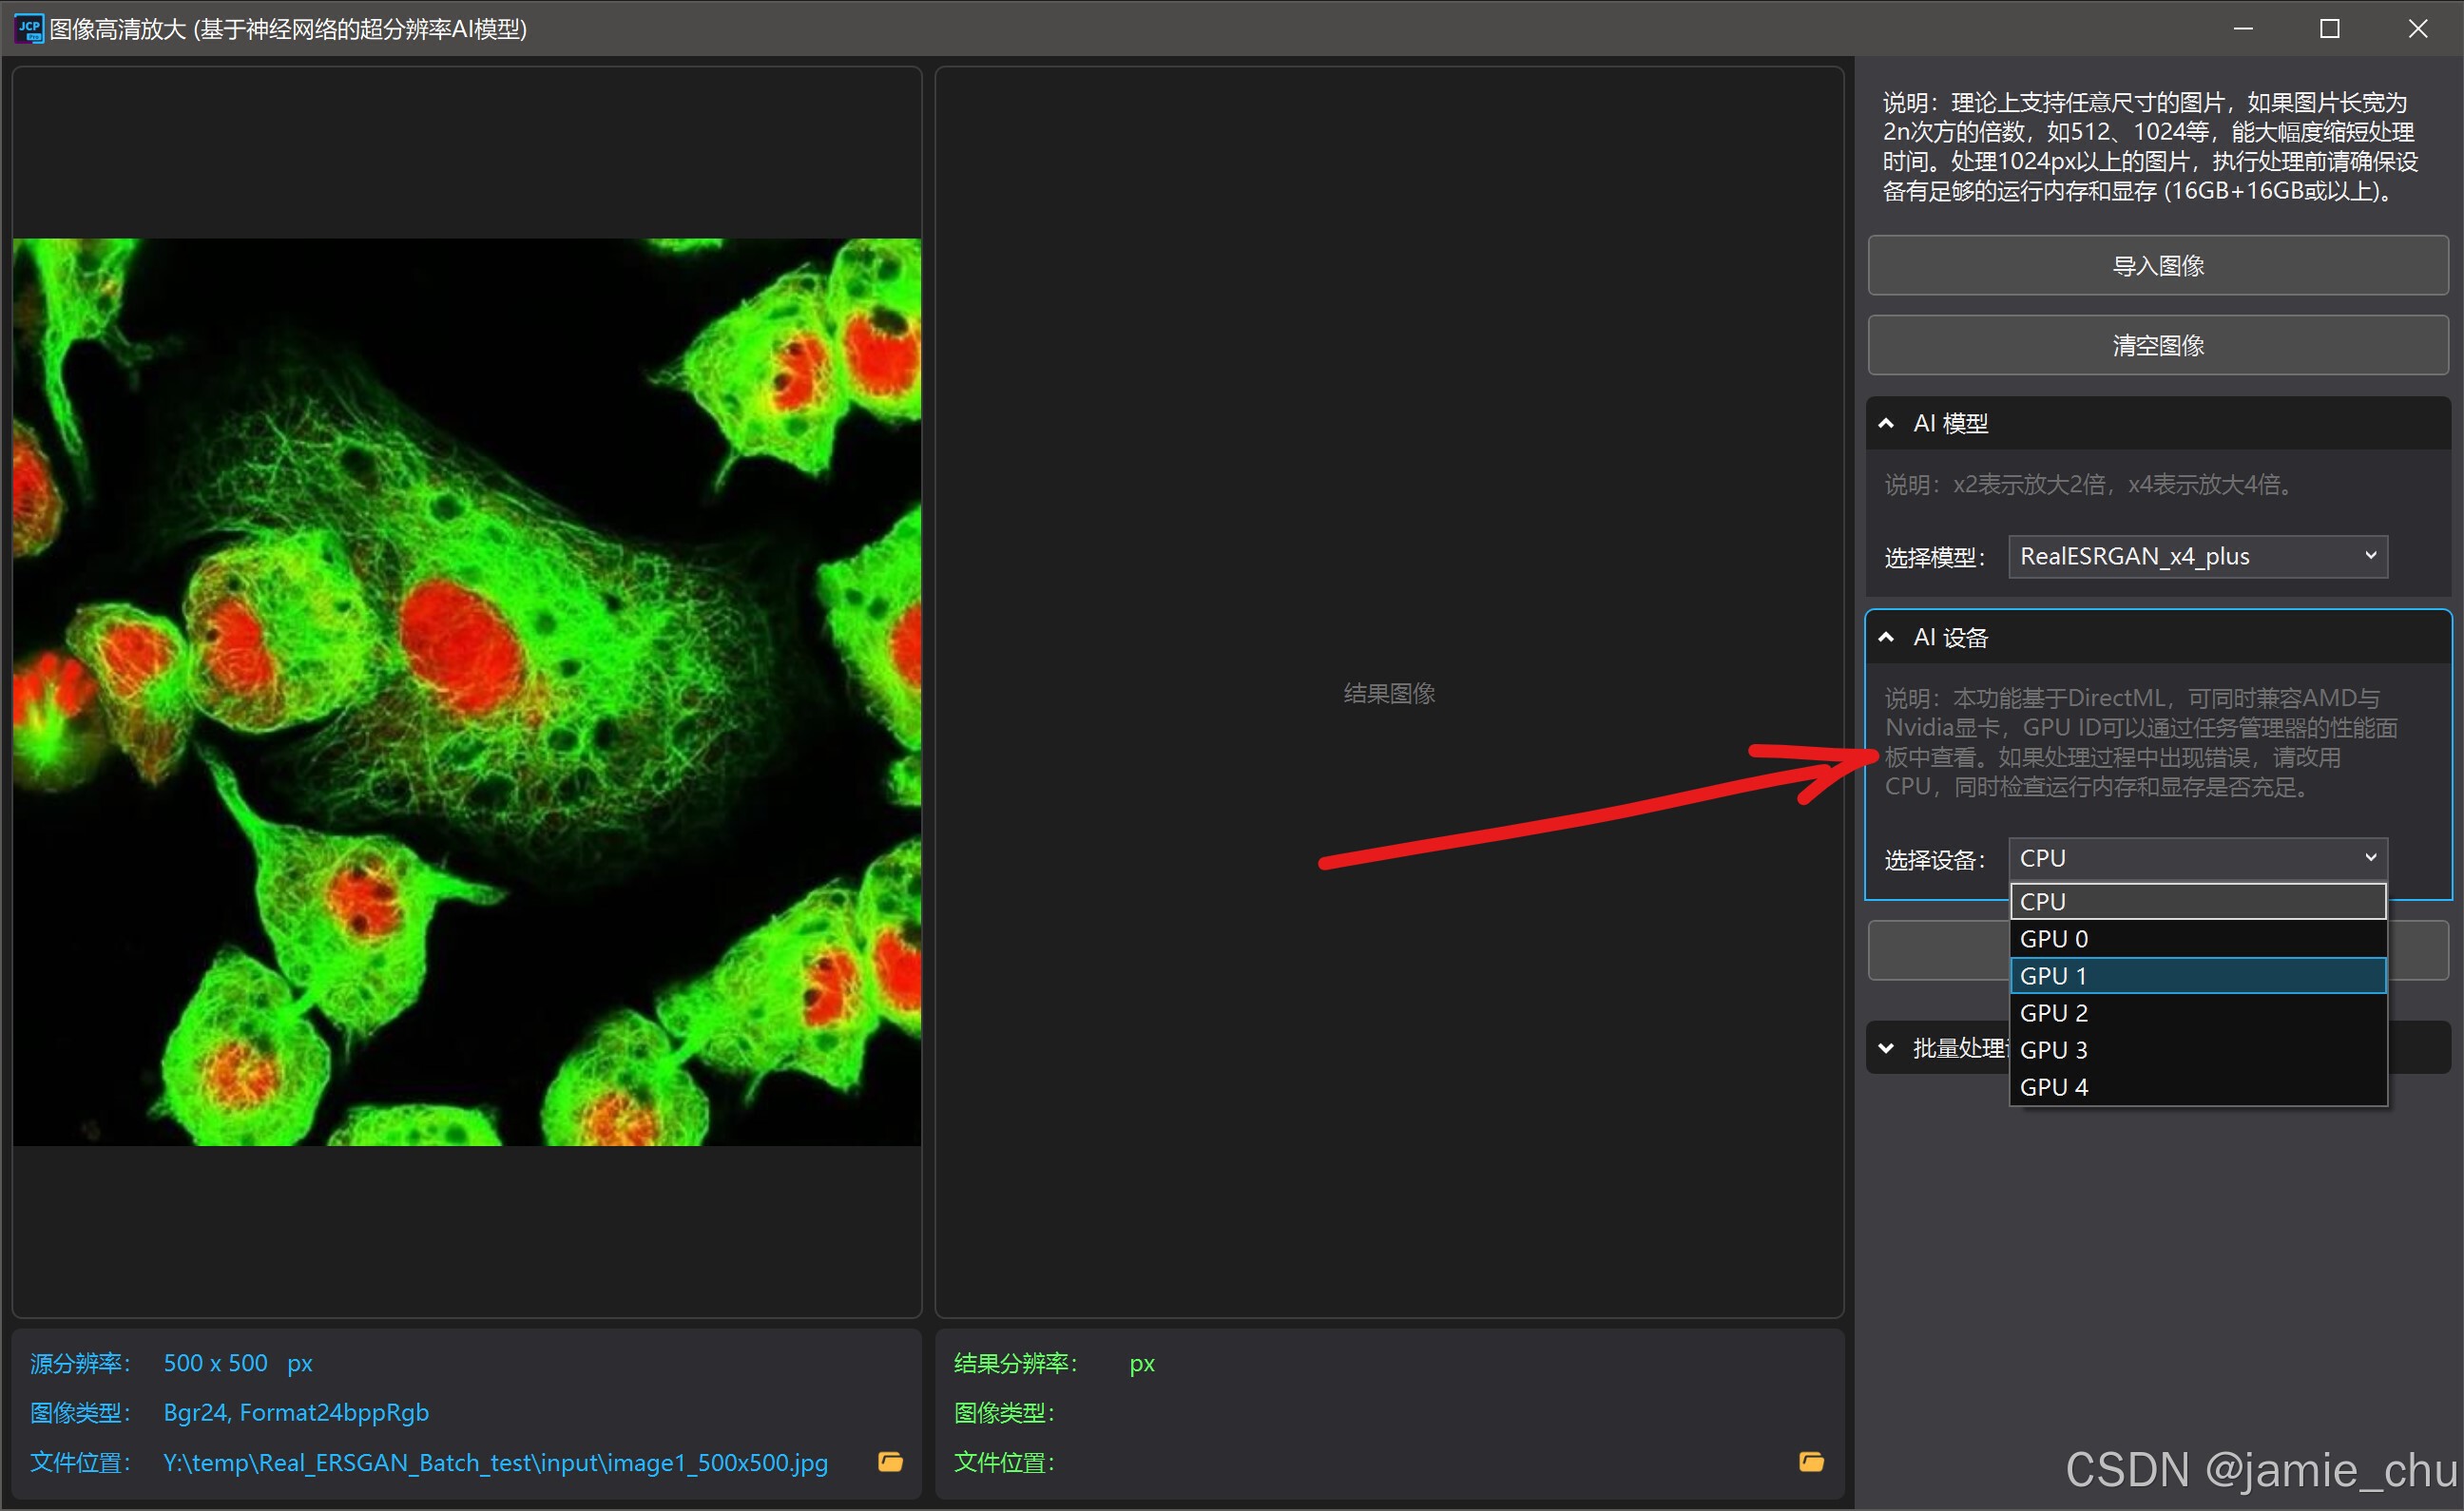The height and width of the screenshot is (1511, 2464).
Task: Open the source image folder icon
Action: point(889,1462)
